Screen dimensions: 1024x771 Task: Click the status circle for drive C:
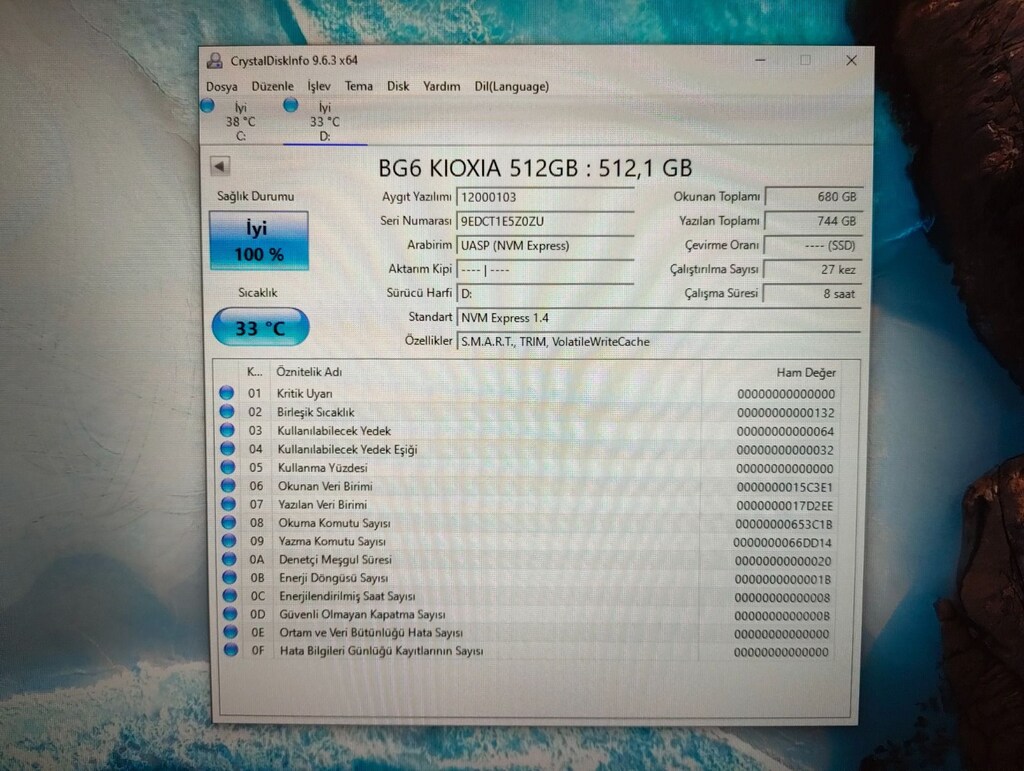[208, 105]
